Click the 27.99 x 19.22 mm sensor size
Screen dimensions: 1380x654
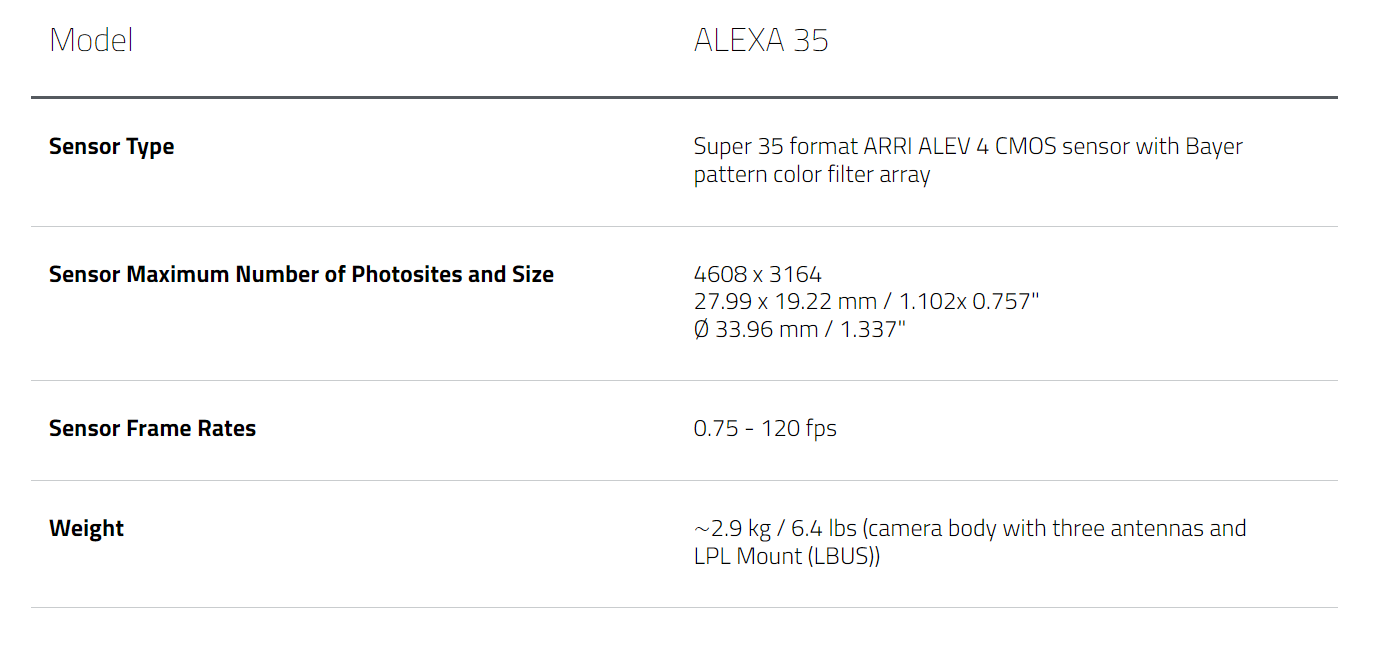[783, 301]
